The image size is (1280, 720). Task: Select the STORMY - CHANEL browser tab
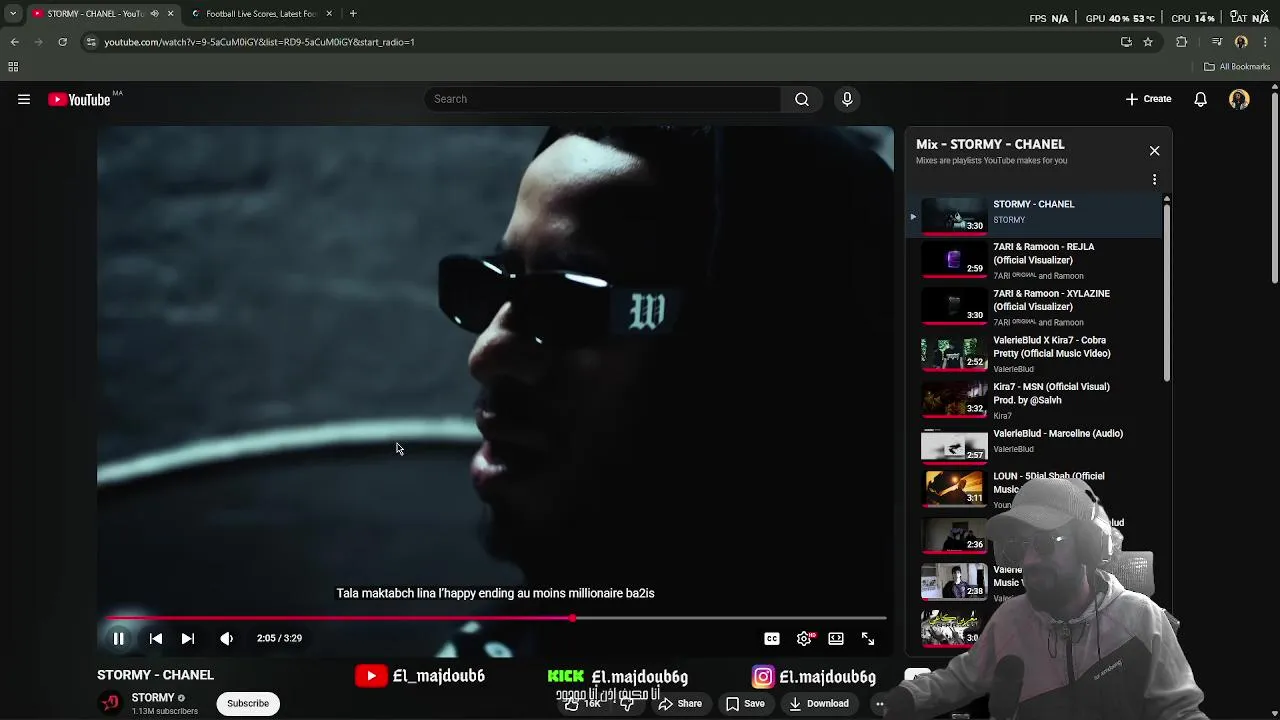(x=95, y=14)
